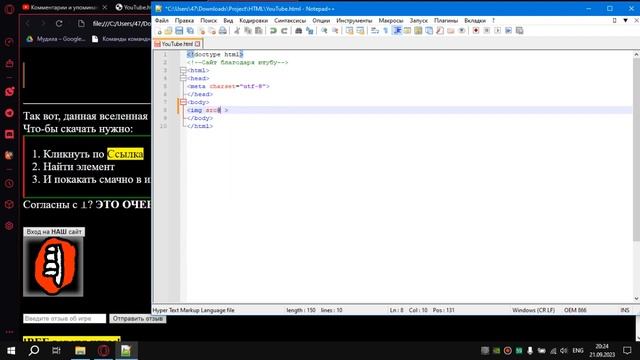Create a new file in Notepad++ toolbar
The height and width of the screenshot is (360, 640).
(159, 31)
